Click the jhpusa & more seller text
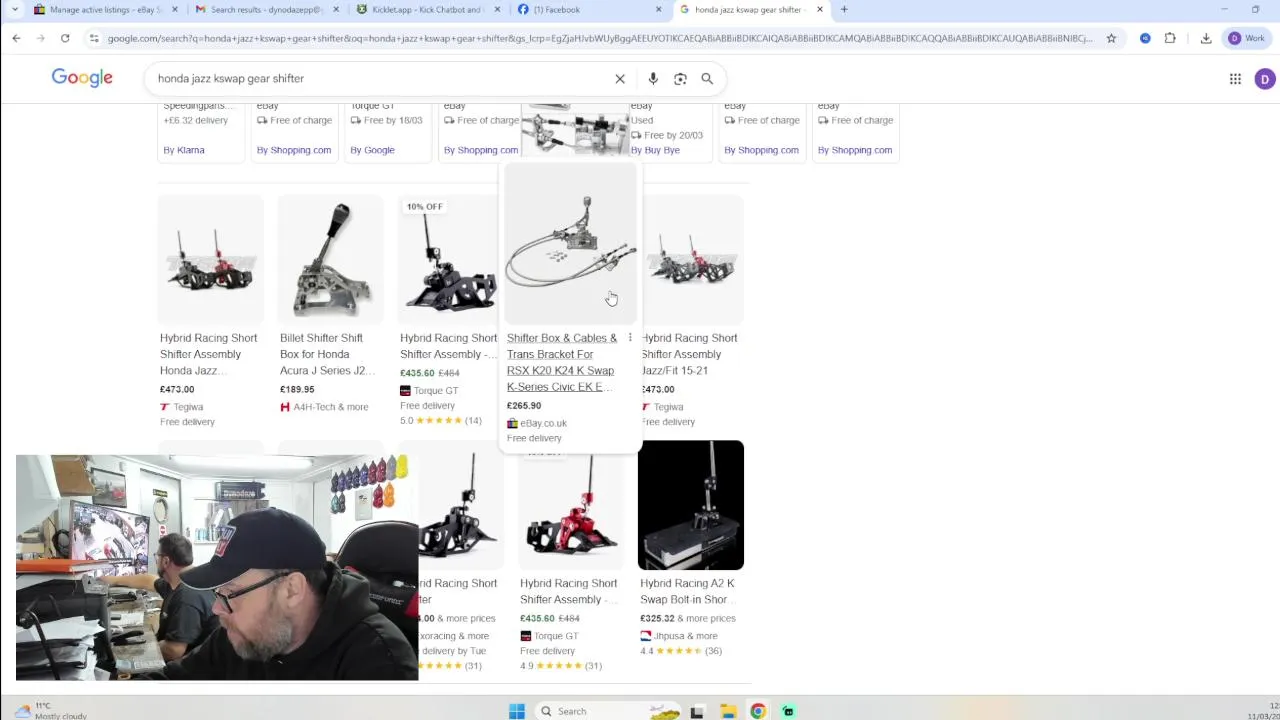Viewport: 1280px width, 720px height. [x=686, y=635]
